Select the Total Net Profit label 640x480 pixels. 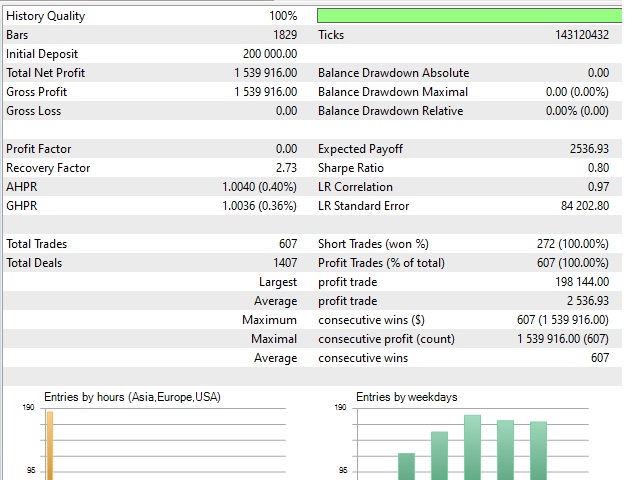coord(46,73)
